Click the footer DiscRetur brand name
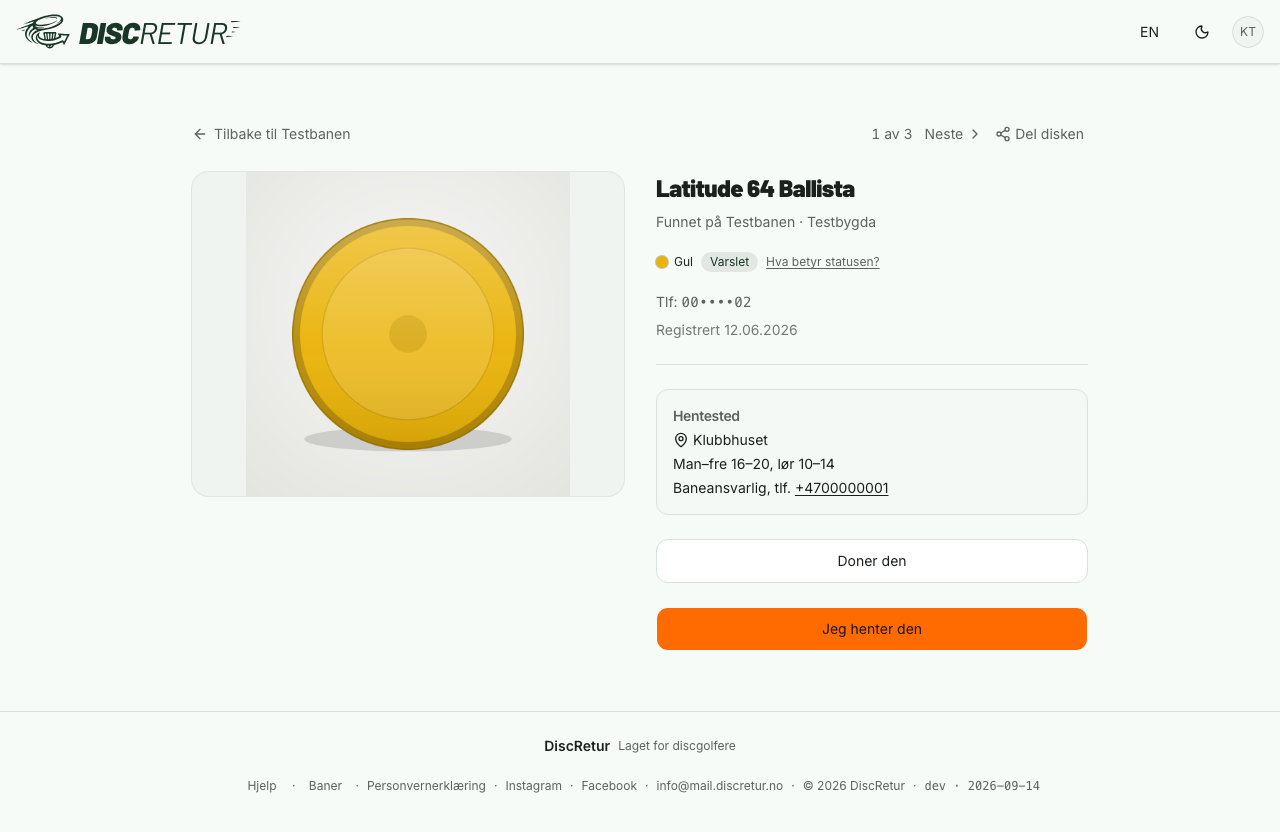1280x832 pixels. pos(577,746)
